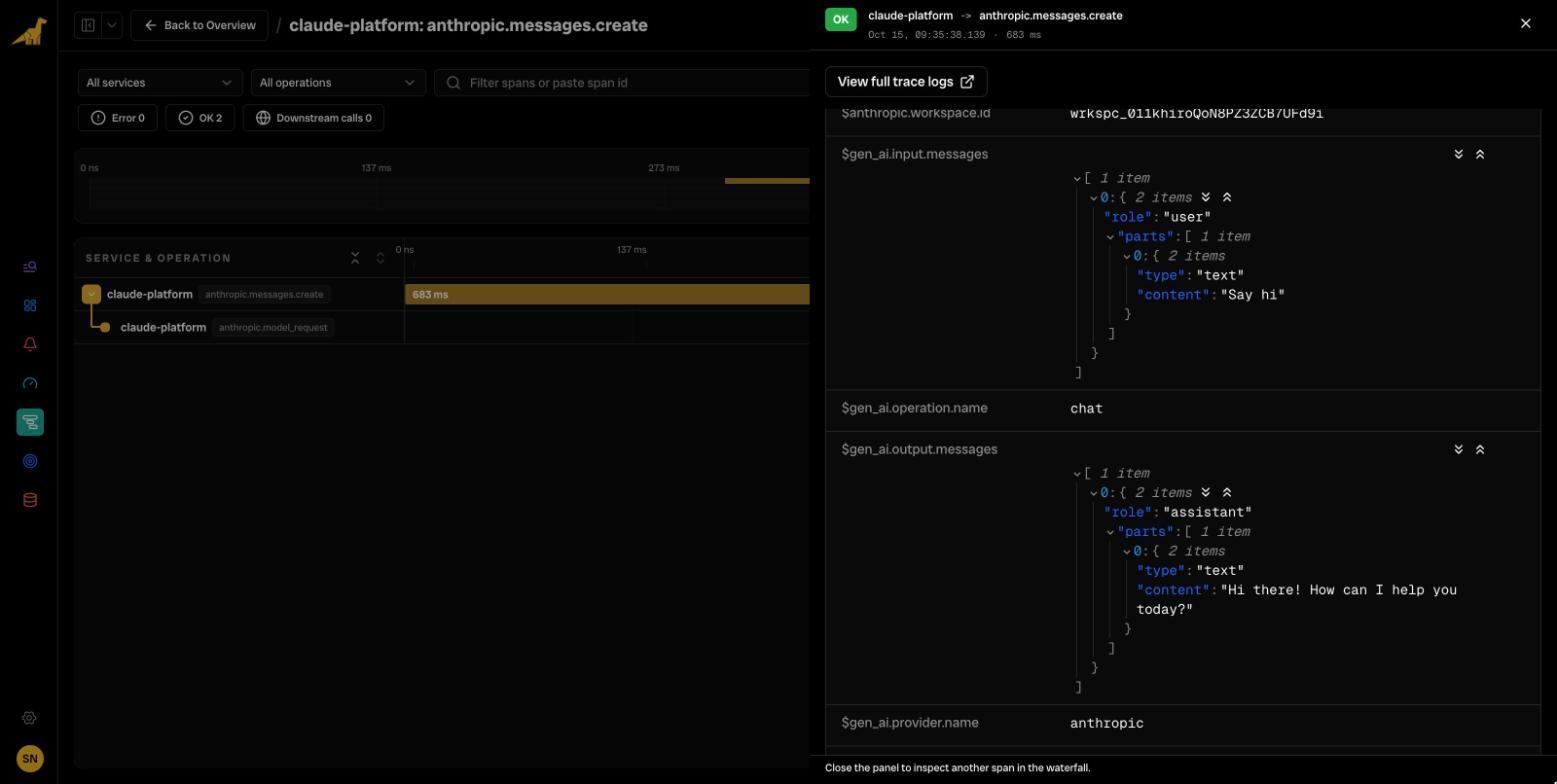Click the dinosaur logo at the top left

click(x=29, y=31)
